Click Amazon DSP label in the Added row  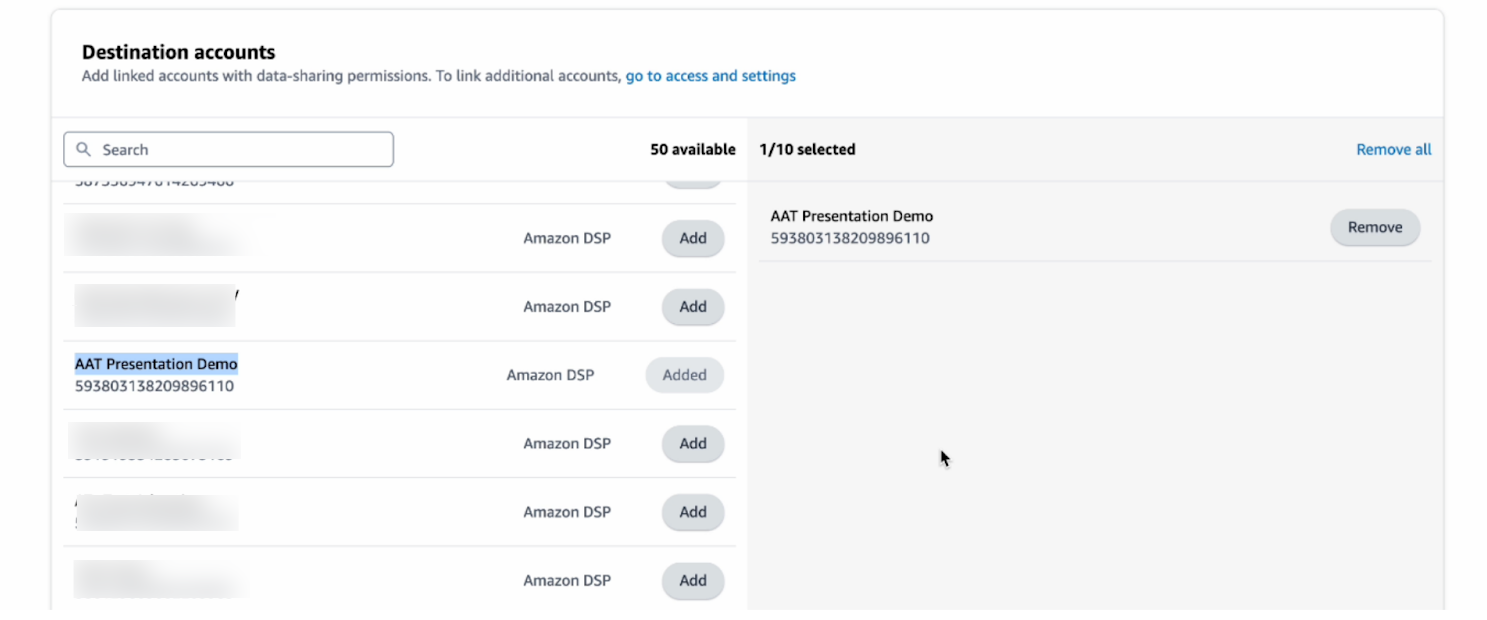click(x=550, y=375)
